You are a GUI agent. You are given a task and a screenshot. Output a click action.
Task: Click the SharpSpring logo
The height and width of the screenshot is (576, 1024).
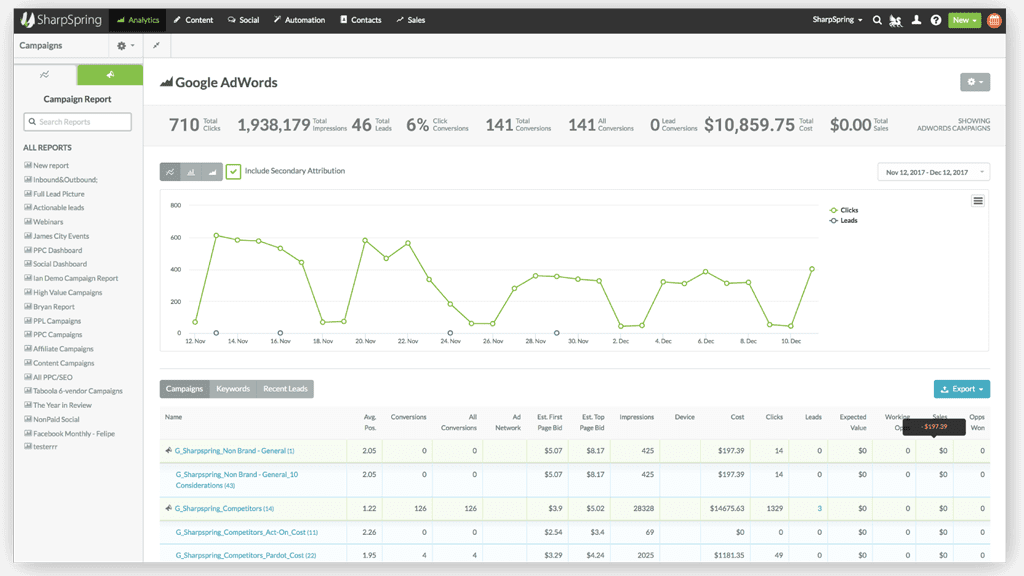pyautogui.click(x=61, y=20)
